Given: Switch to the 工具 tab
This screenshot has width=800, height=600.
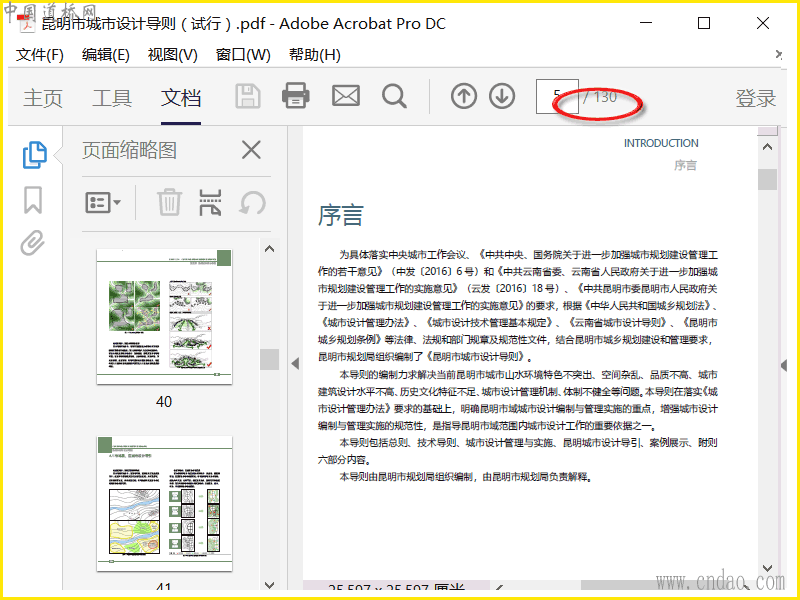Looking at the screenshot, I should 112,98.
